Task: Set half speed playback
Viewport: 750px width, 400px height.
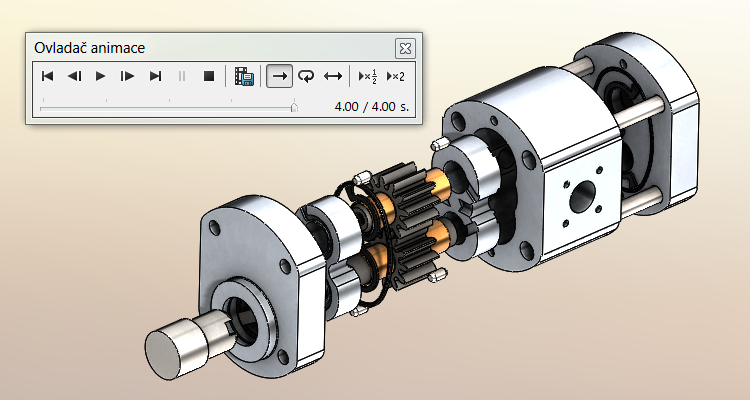Action: pyautogui.click(x=368, y=76)
